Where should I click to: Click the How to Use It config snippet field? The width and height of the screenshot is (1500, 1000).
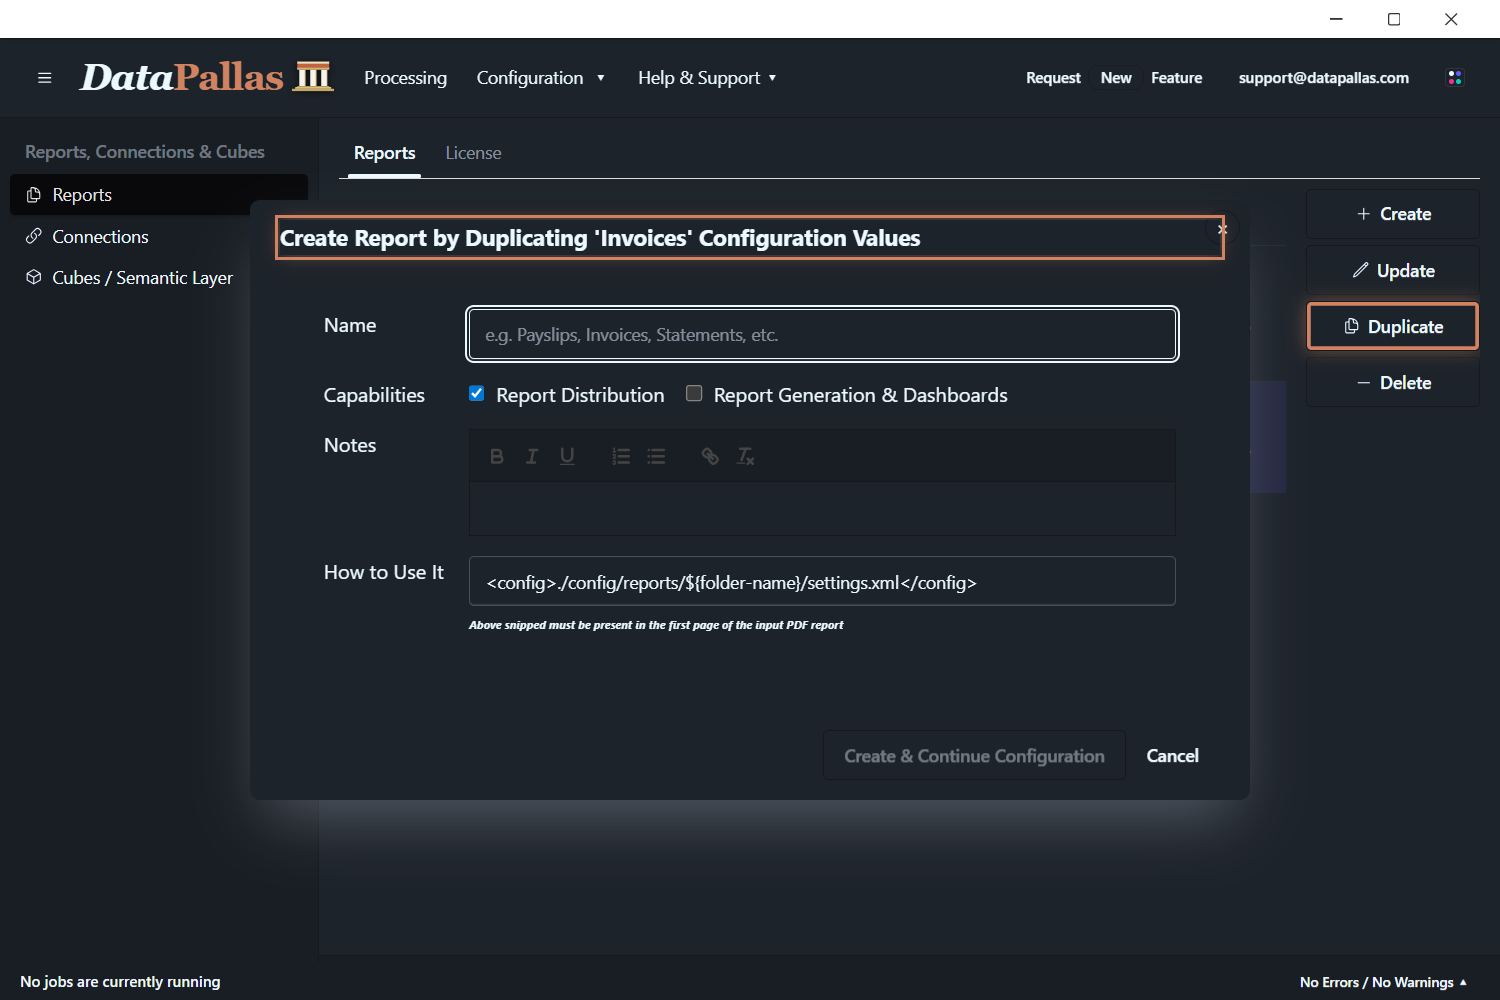pyautogui.click(x=822, y=581)
